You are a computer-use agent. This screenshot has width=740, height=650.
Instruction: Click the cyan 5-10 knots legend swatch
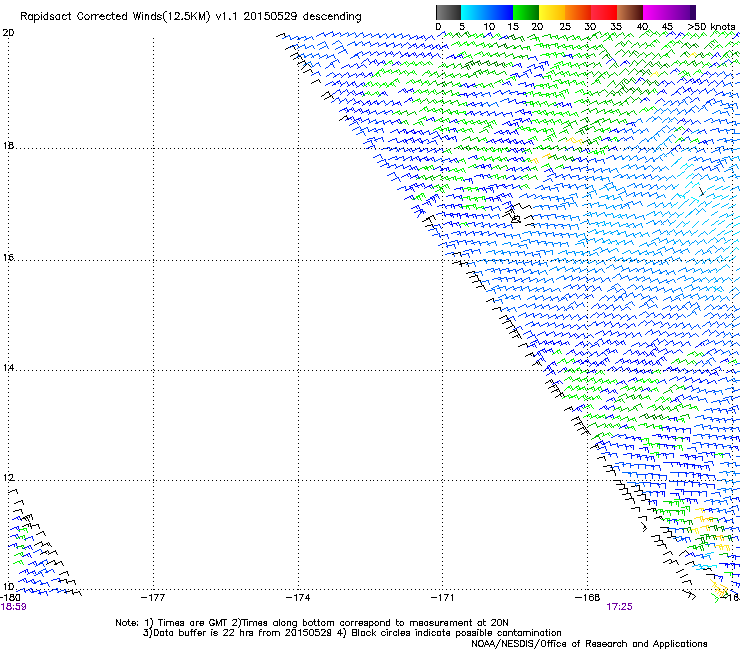(473, 12)
